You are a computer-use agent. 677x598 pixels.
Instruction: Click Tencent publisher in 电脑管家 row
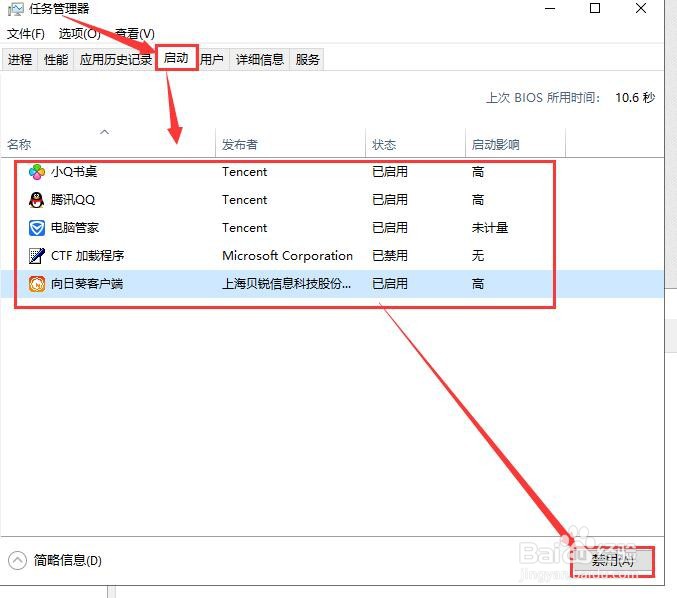coord(245,228)
